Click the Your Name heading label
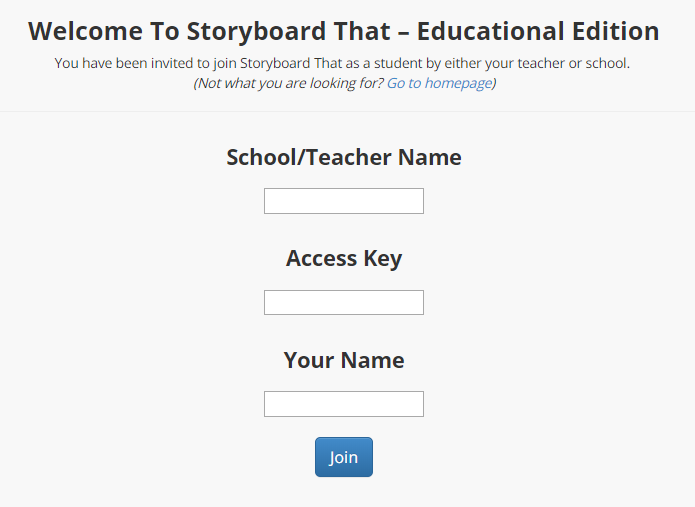695x507 pixels. click(x=344, y=360)
